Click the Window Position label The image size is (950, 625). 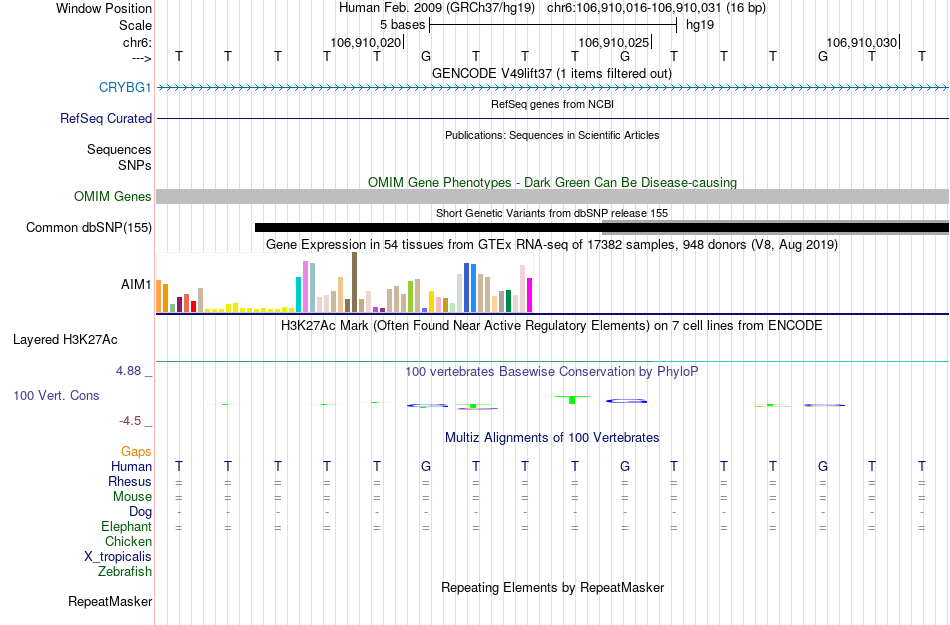(104, 8)
